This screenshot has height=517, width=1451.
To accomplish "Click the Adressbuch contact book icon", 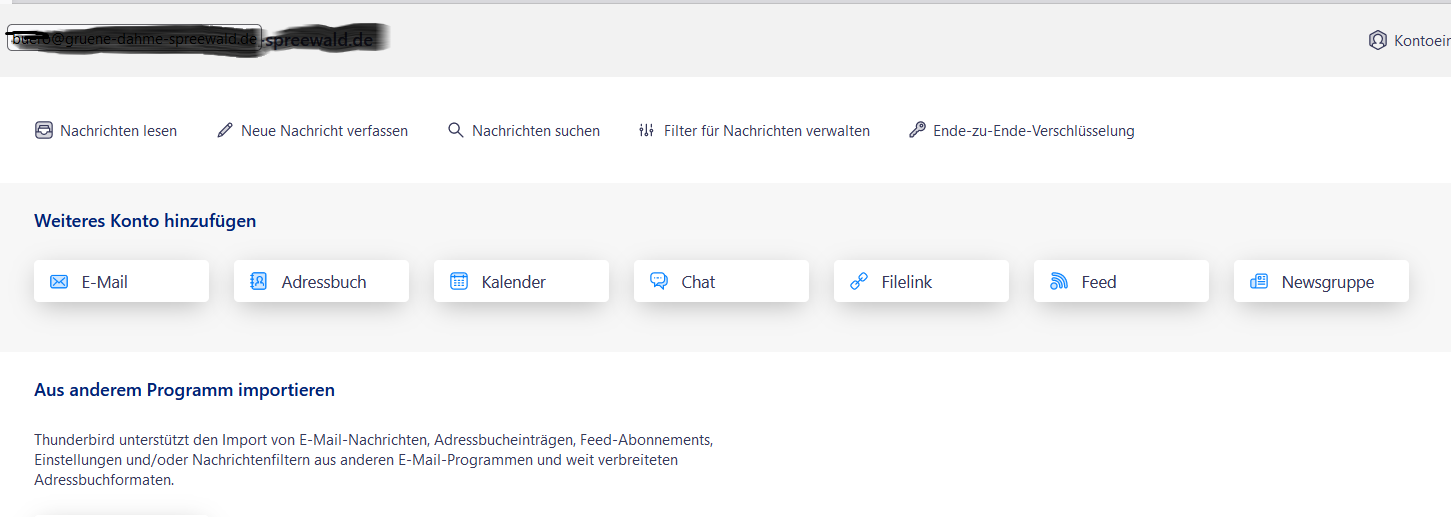I will click(x=259, y=281).
